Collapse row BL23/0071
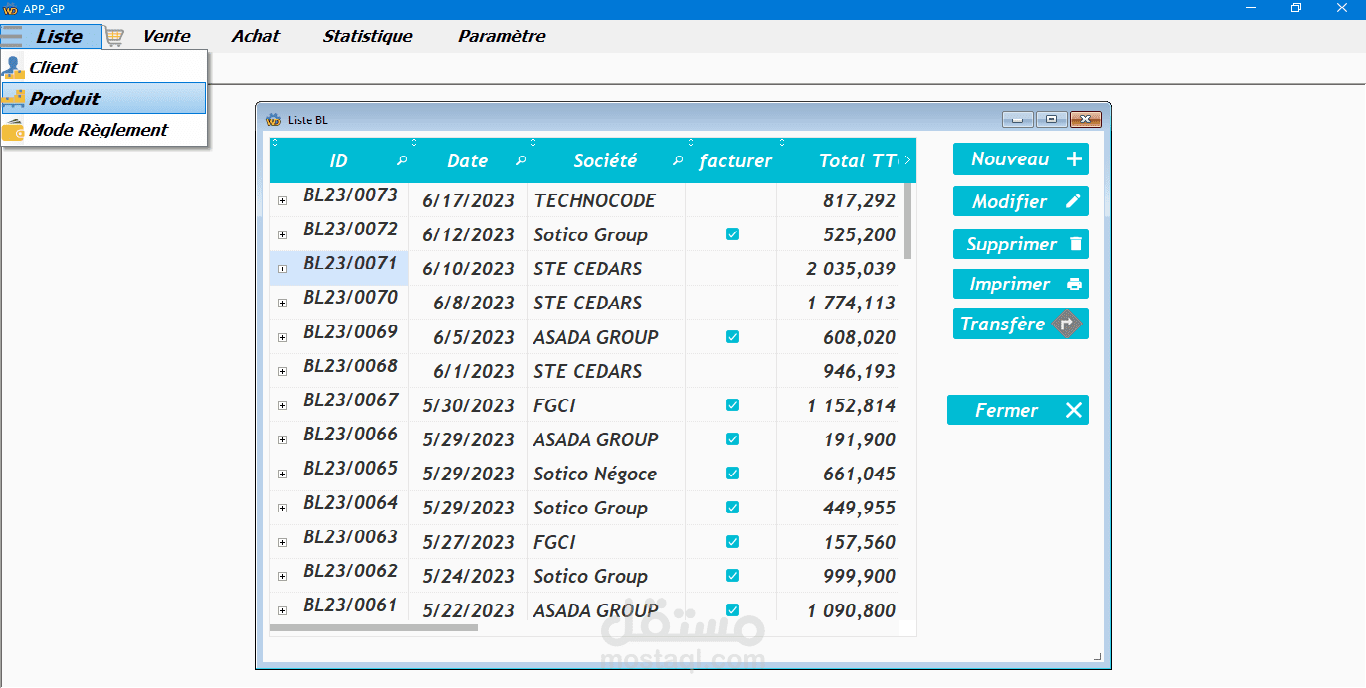This screenshot has width=1366, height=688. point(282,269)
